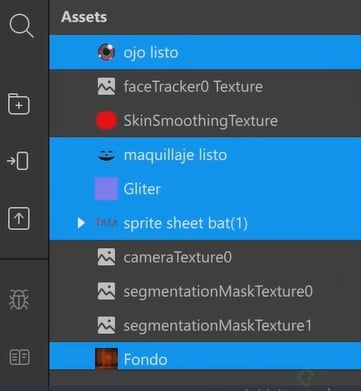Click the faceTracker0 Texture image icon
The image size is (361, 391).
pyautogui.click(x=106, y=87)
